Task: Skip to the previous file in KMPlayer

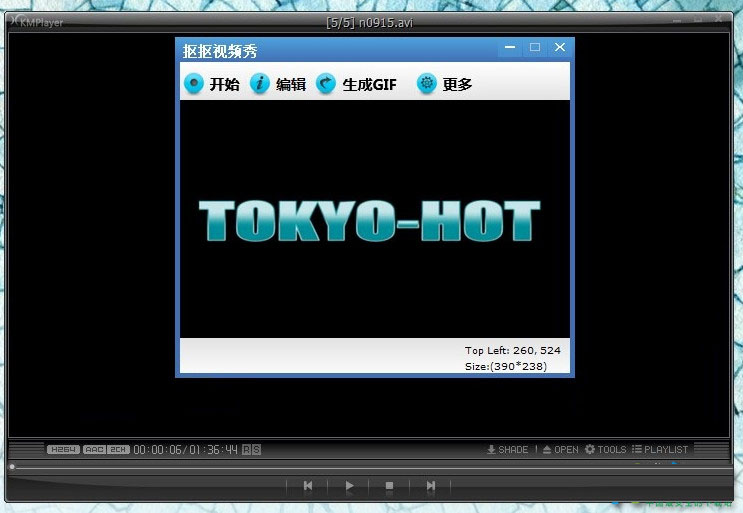Action: (x=308, y=486)
